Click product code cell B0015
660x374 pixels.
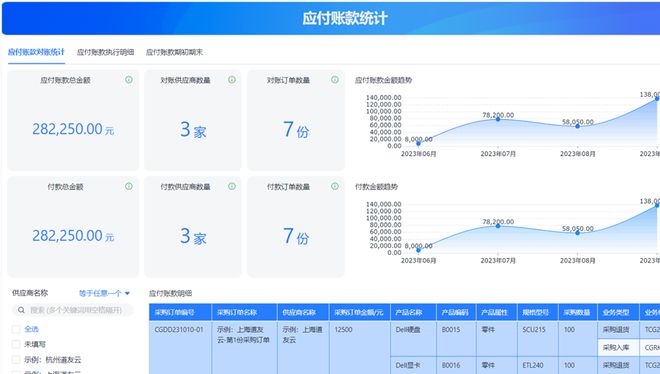coord(456,339)
